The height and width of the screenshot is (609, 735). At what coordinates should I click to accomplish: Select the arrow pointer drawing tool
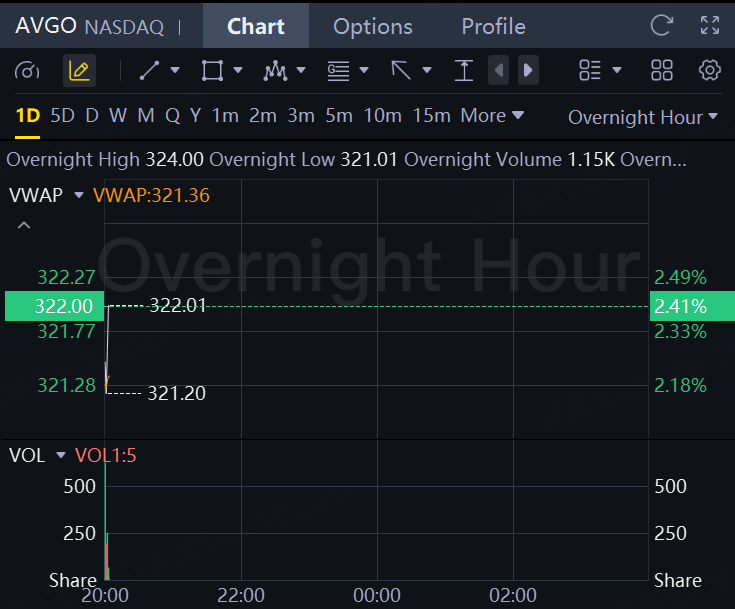tap(401, 70)
